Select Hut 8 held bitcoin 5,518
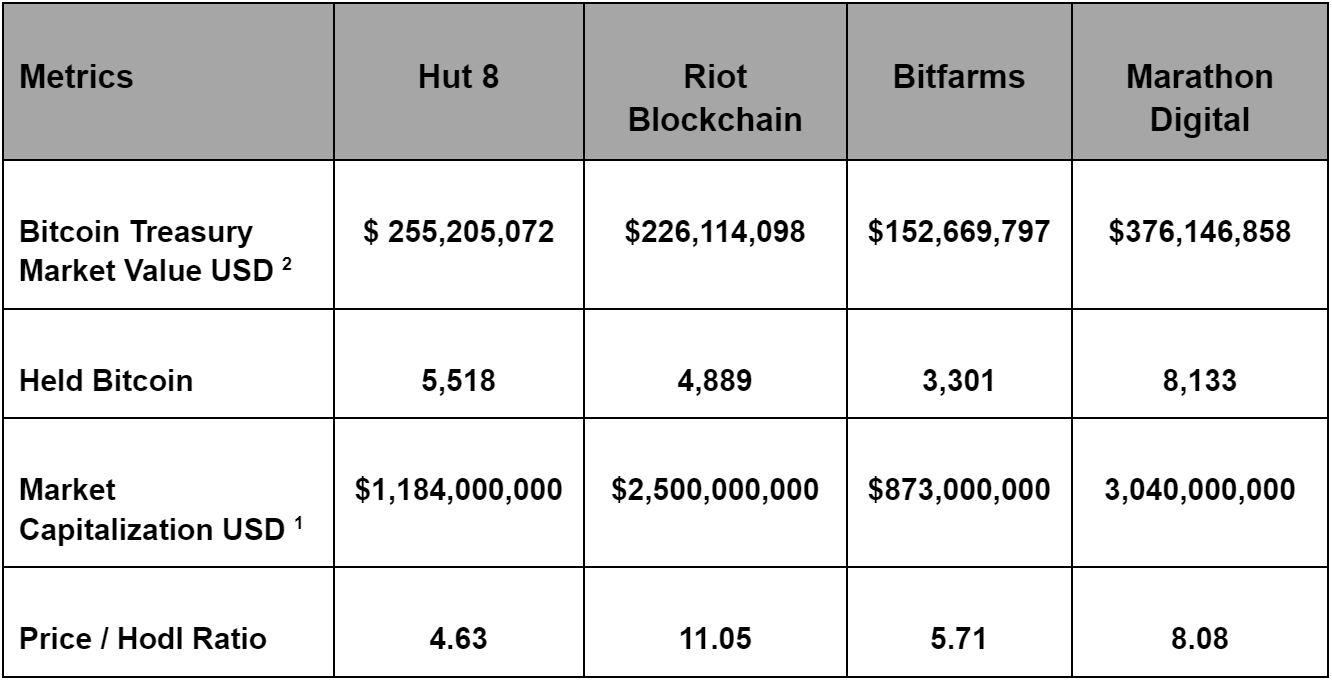 click(x=459, y=382)
